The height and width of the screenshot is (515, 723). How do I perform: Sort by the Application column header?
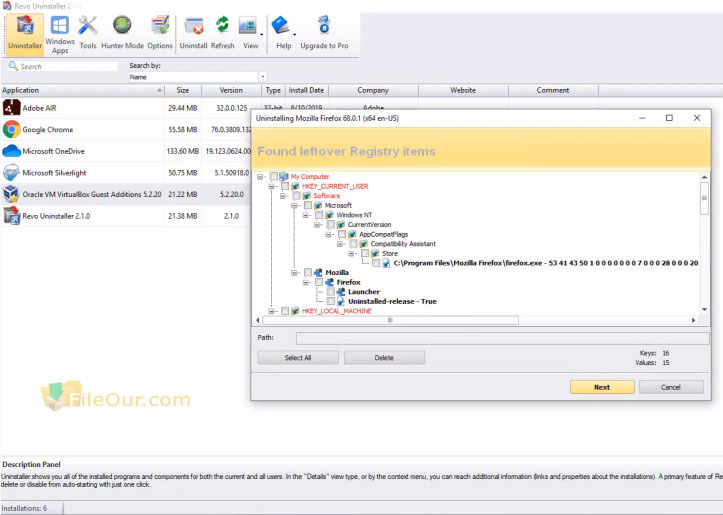click(x=82, y=90)
